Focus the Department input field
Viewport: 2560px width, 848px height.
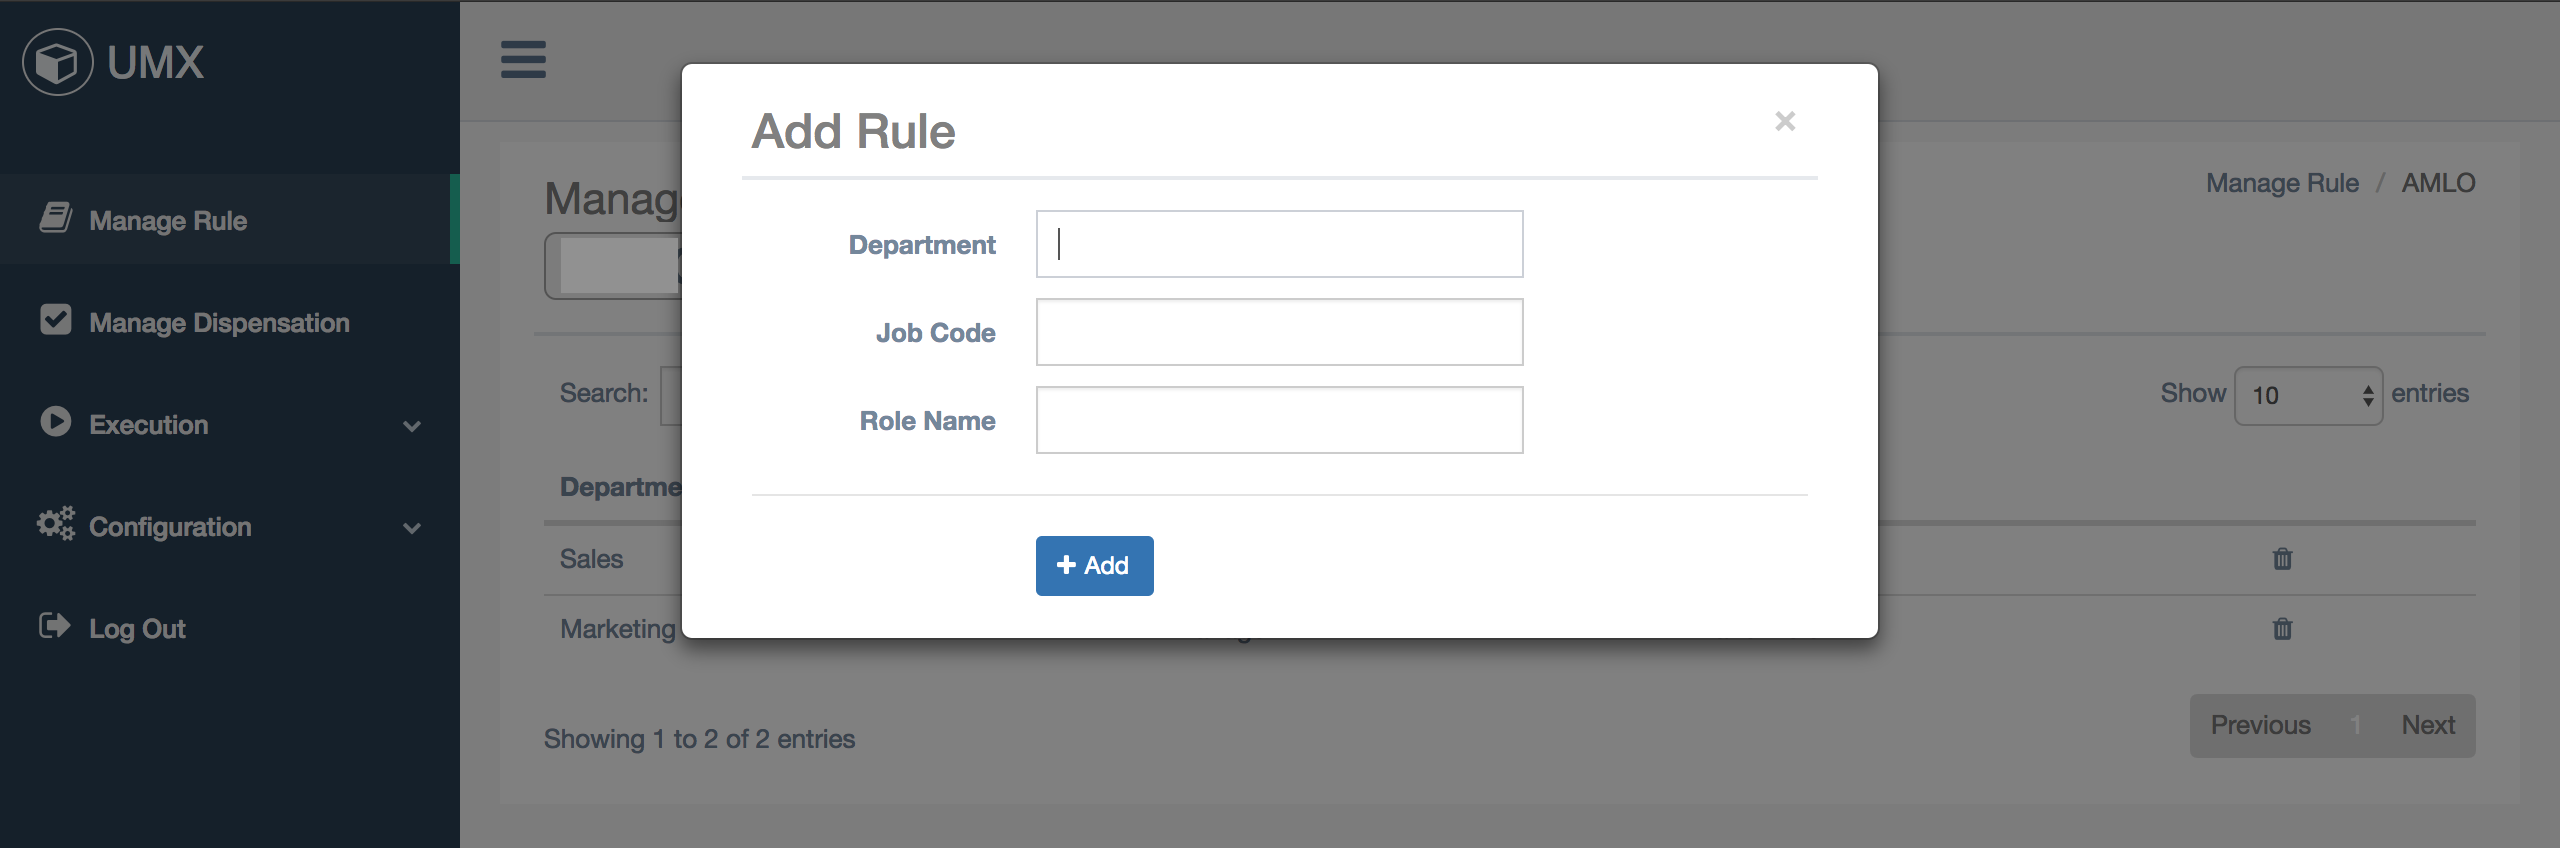pyautogui.click(x=1279, y=244)
